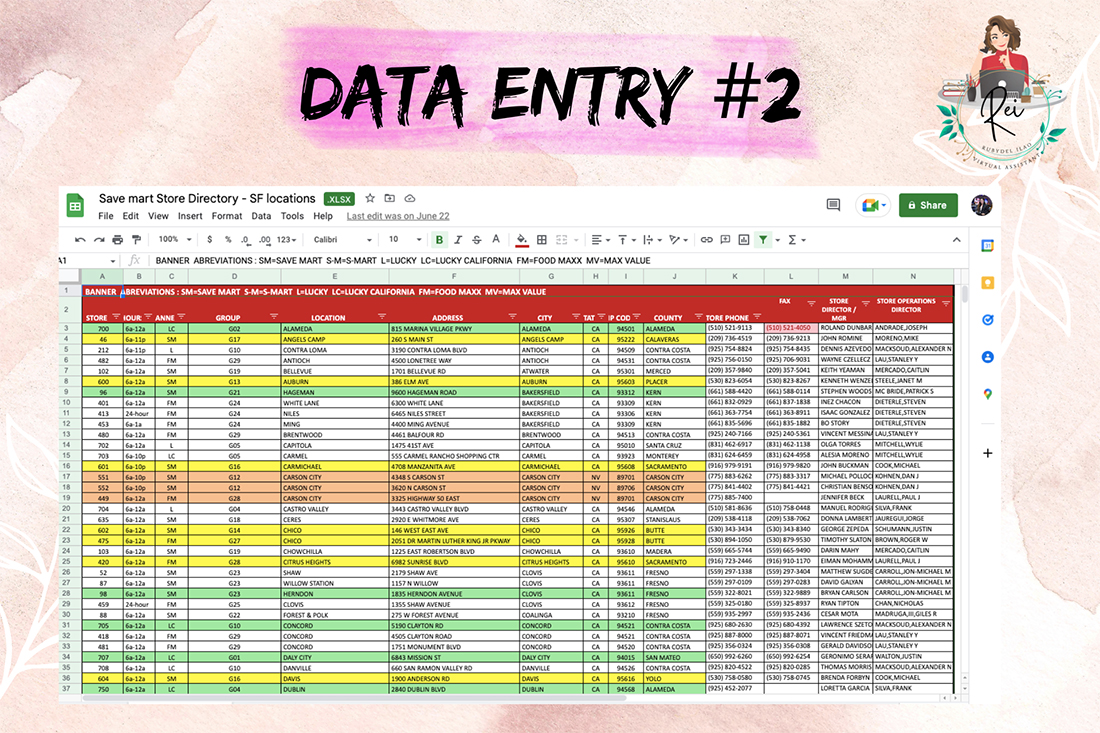Open the Data menu
Screen dimensions: 1100x733
pyautogui.click(x=261, y=216)
